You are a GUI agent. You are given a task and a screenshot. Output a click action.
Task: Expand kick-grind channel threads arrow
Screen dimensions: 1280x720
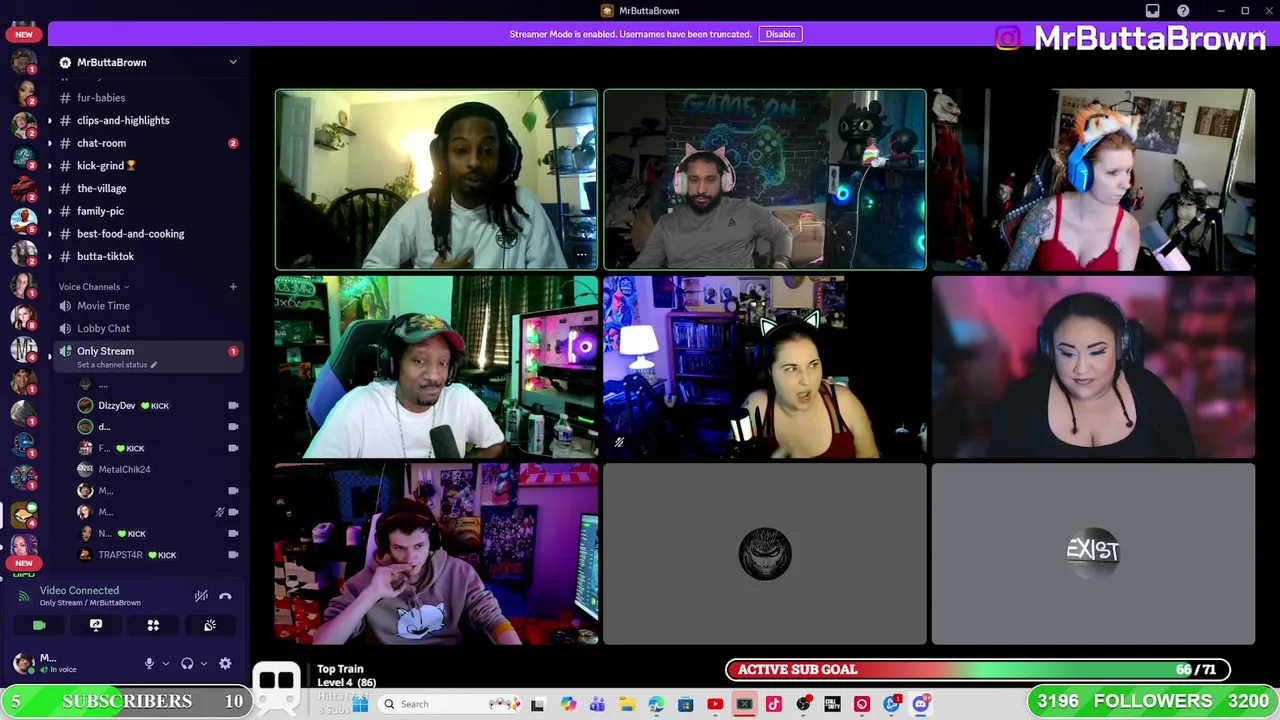click(x=49, y=166)
